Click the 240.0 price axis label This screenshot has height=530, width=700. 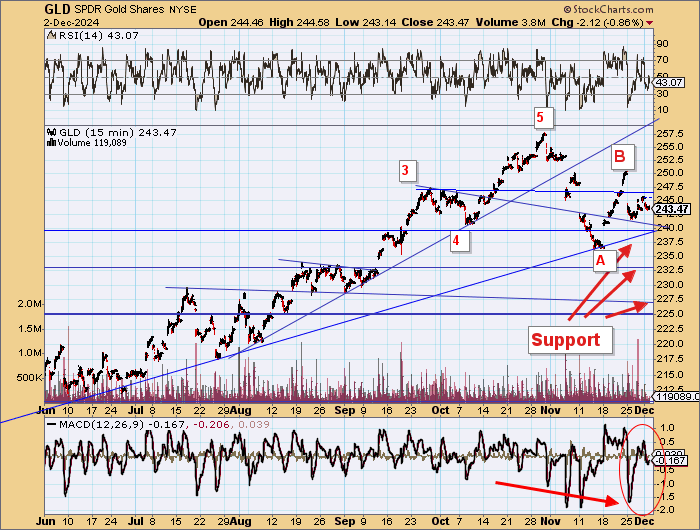671,228
